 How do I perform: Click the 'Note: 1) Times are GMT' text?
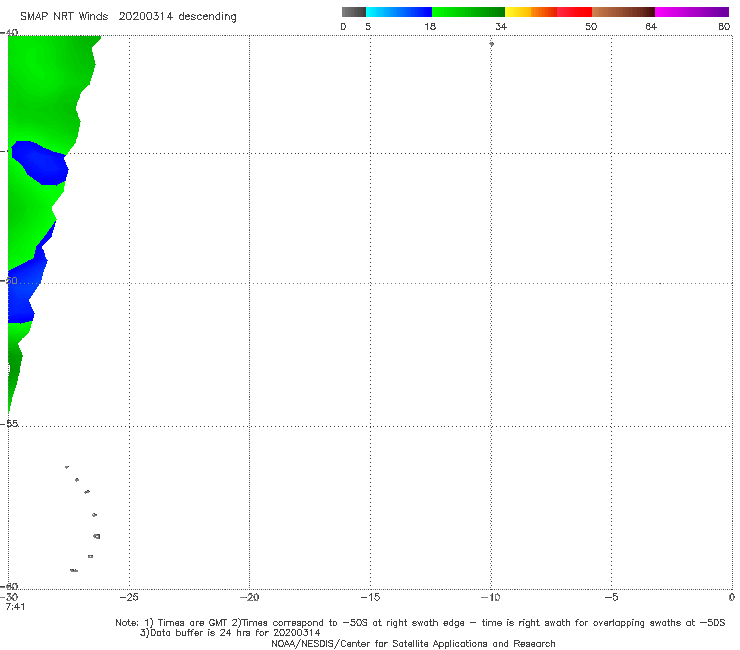pyautogui.click(x=172, y=623)
